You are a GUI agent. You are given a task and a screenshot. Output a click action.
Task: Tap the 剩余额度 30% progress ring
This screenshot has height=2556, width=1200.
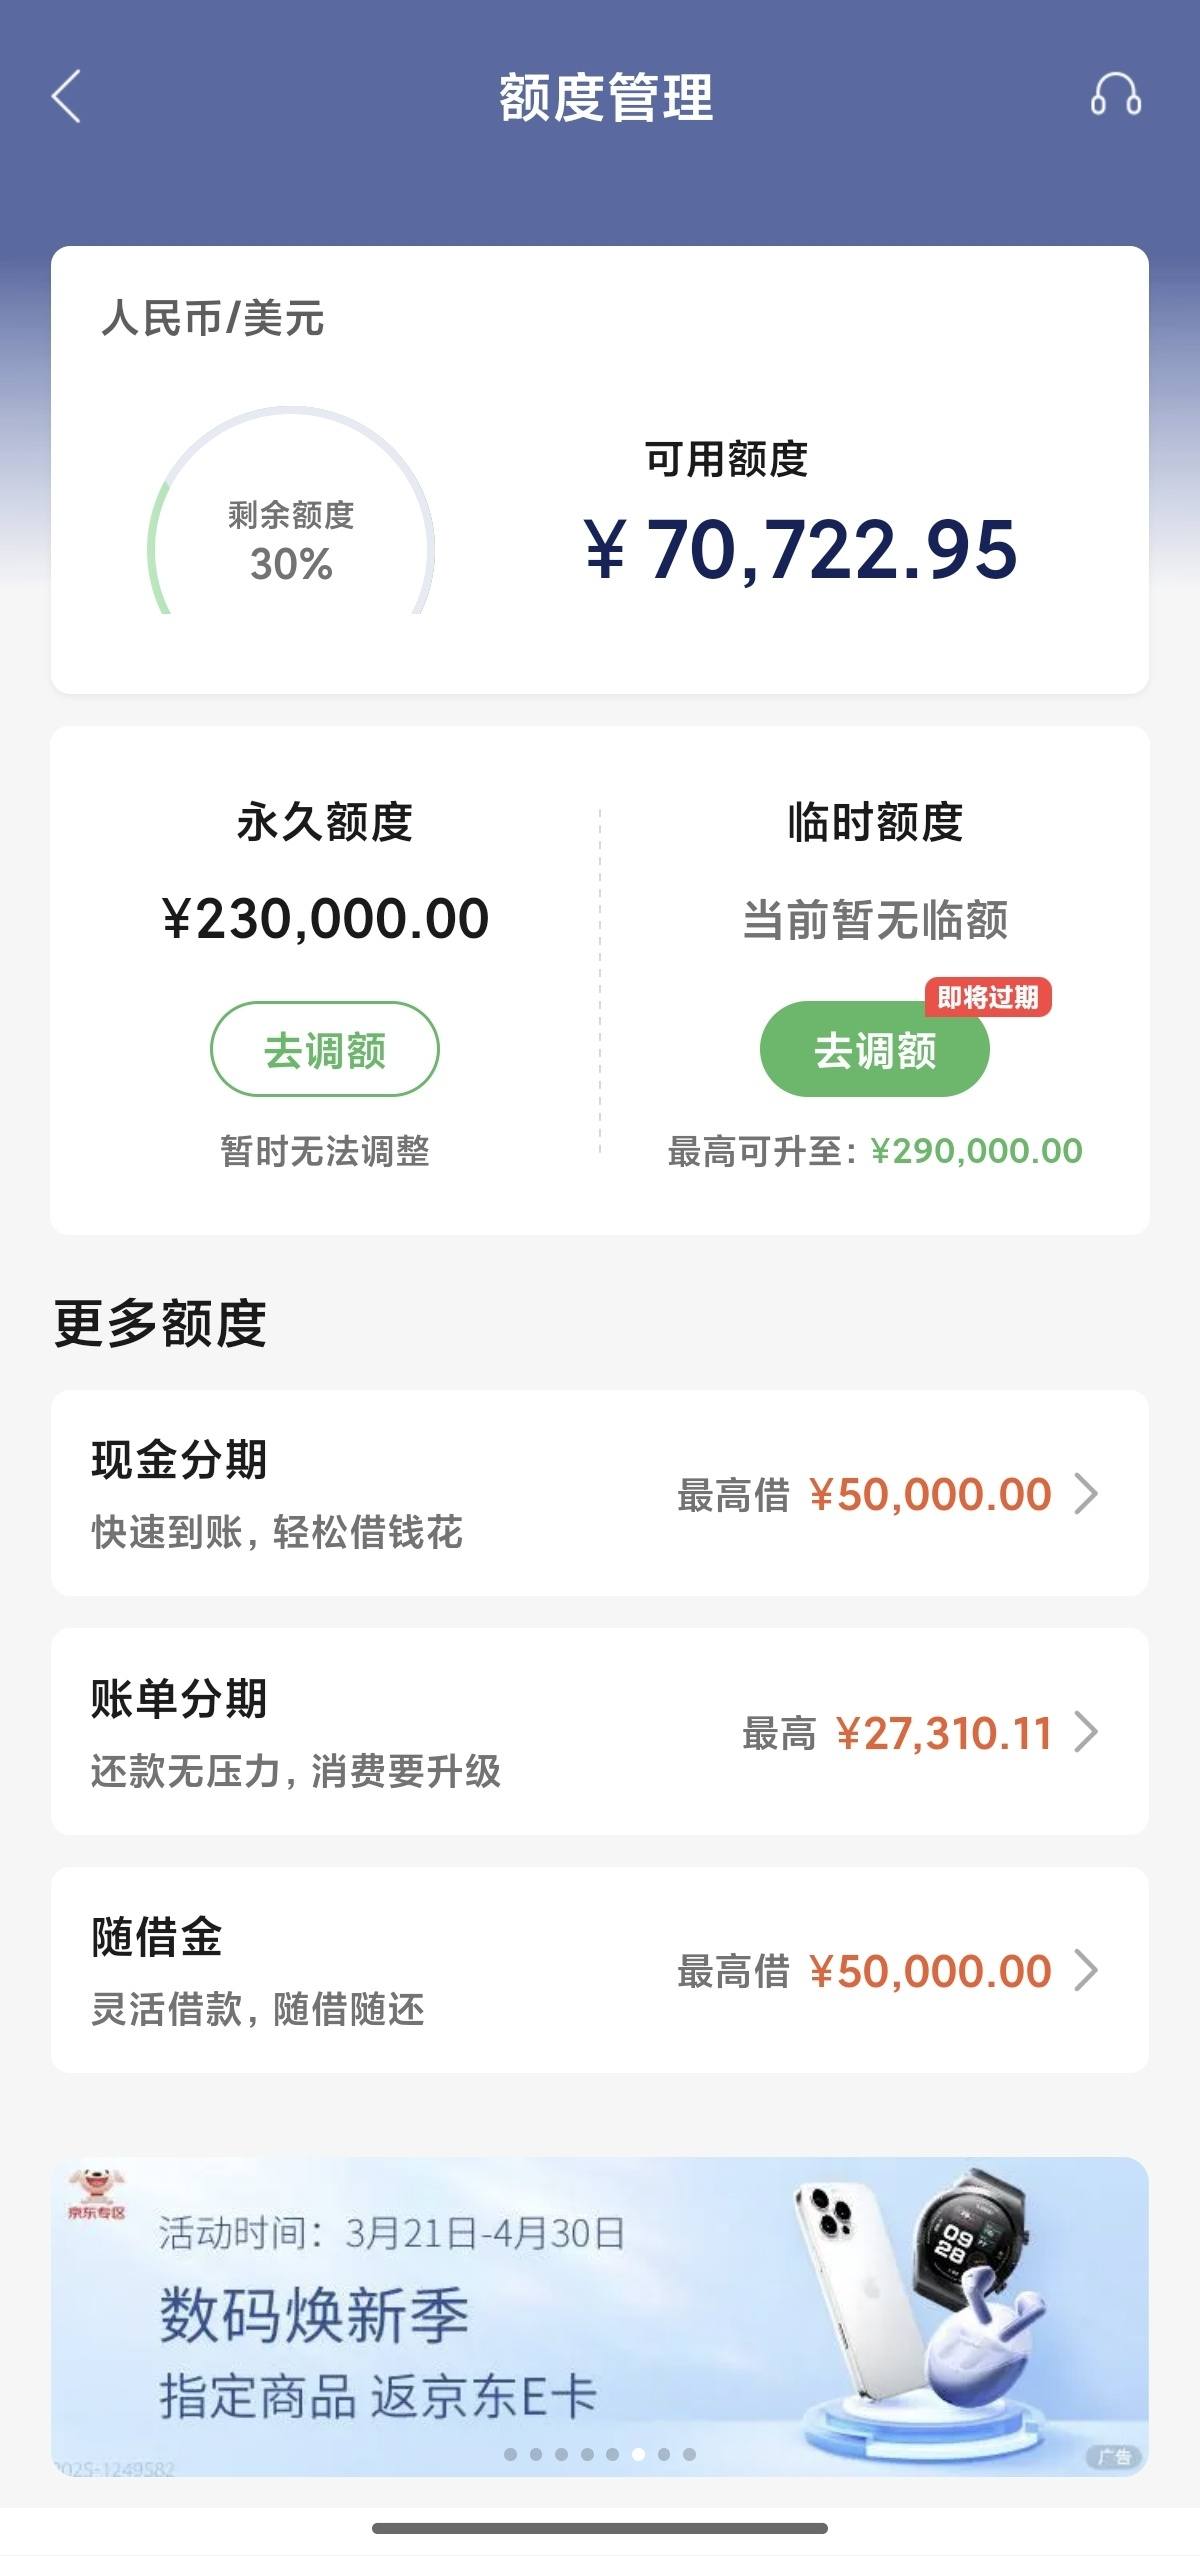coord(291,512)
